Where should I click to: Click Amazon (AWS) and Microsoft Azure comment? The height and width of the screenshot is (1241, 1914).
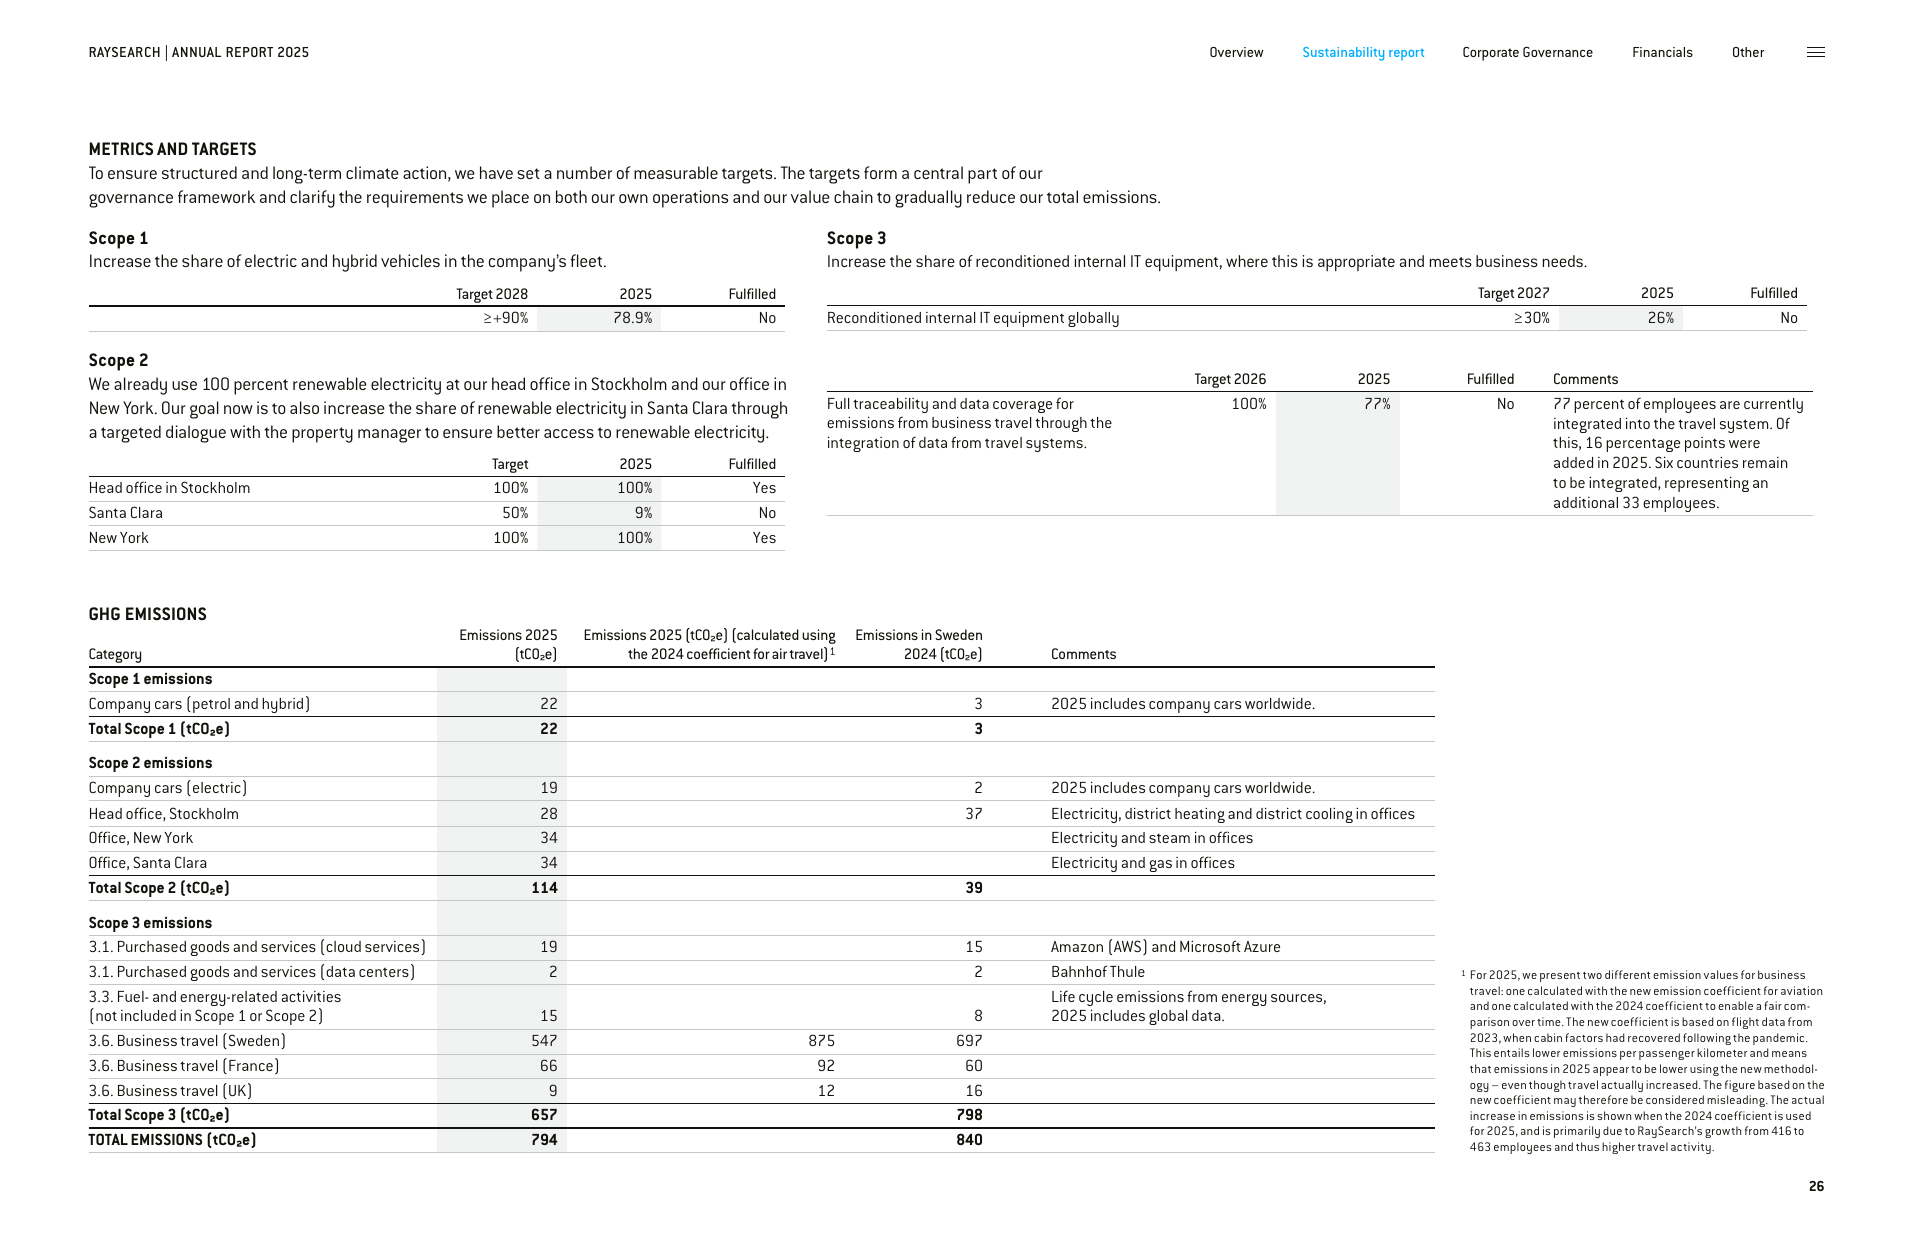(x=1165, y=947)
